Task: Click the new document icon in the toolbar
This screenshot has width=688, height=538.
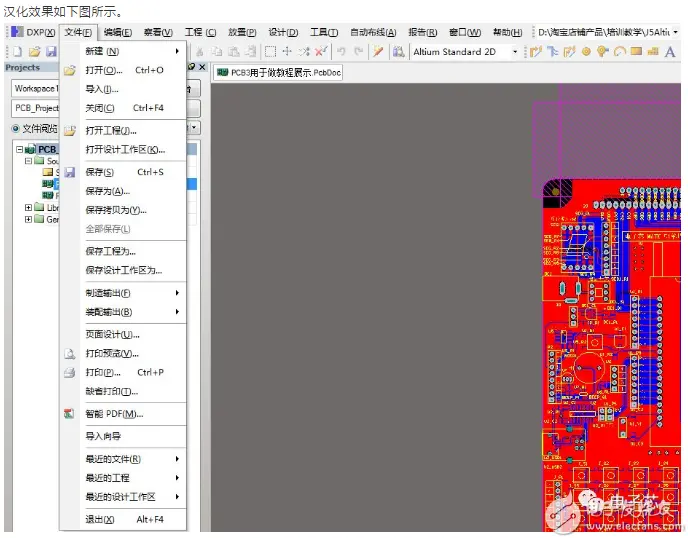Action: 18,52
